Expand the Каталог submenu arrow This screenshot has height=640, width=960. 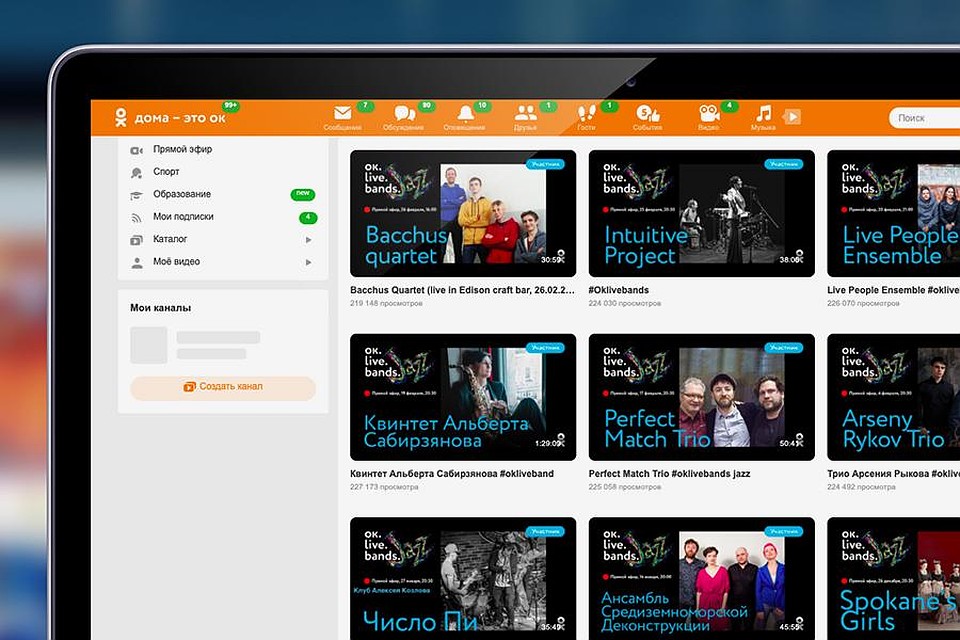pyautogui.click(x=309, y=239)
